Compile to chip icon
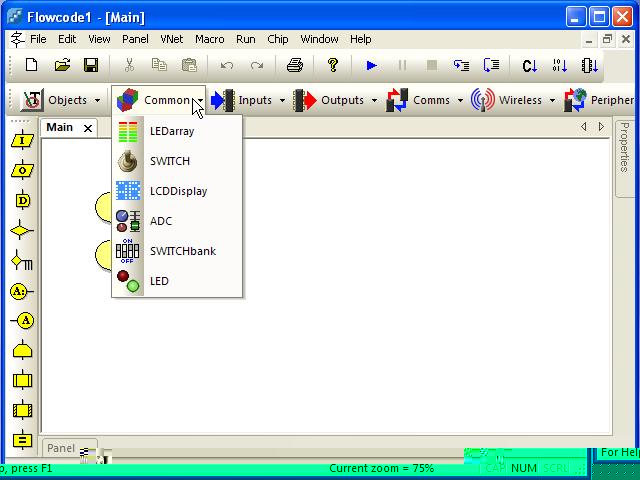Screen dimensions: 640x480 590,65
